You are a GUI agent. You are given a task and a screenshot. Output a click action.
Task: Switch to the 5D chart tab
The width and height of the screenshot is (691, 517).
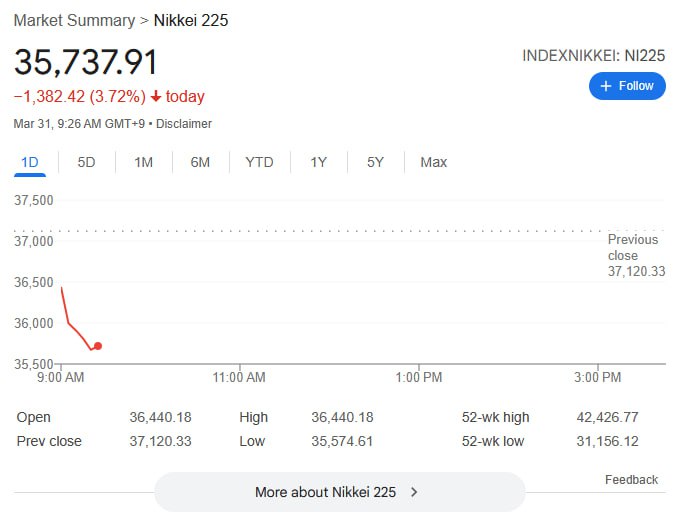click(87, 162)
